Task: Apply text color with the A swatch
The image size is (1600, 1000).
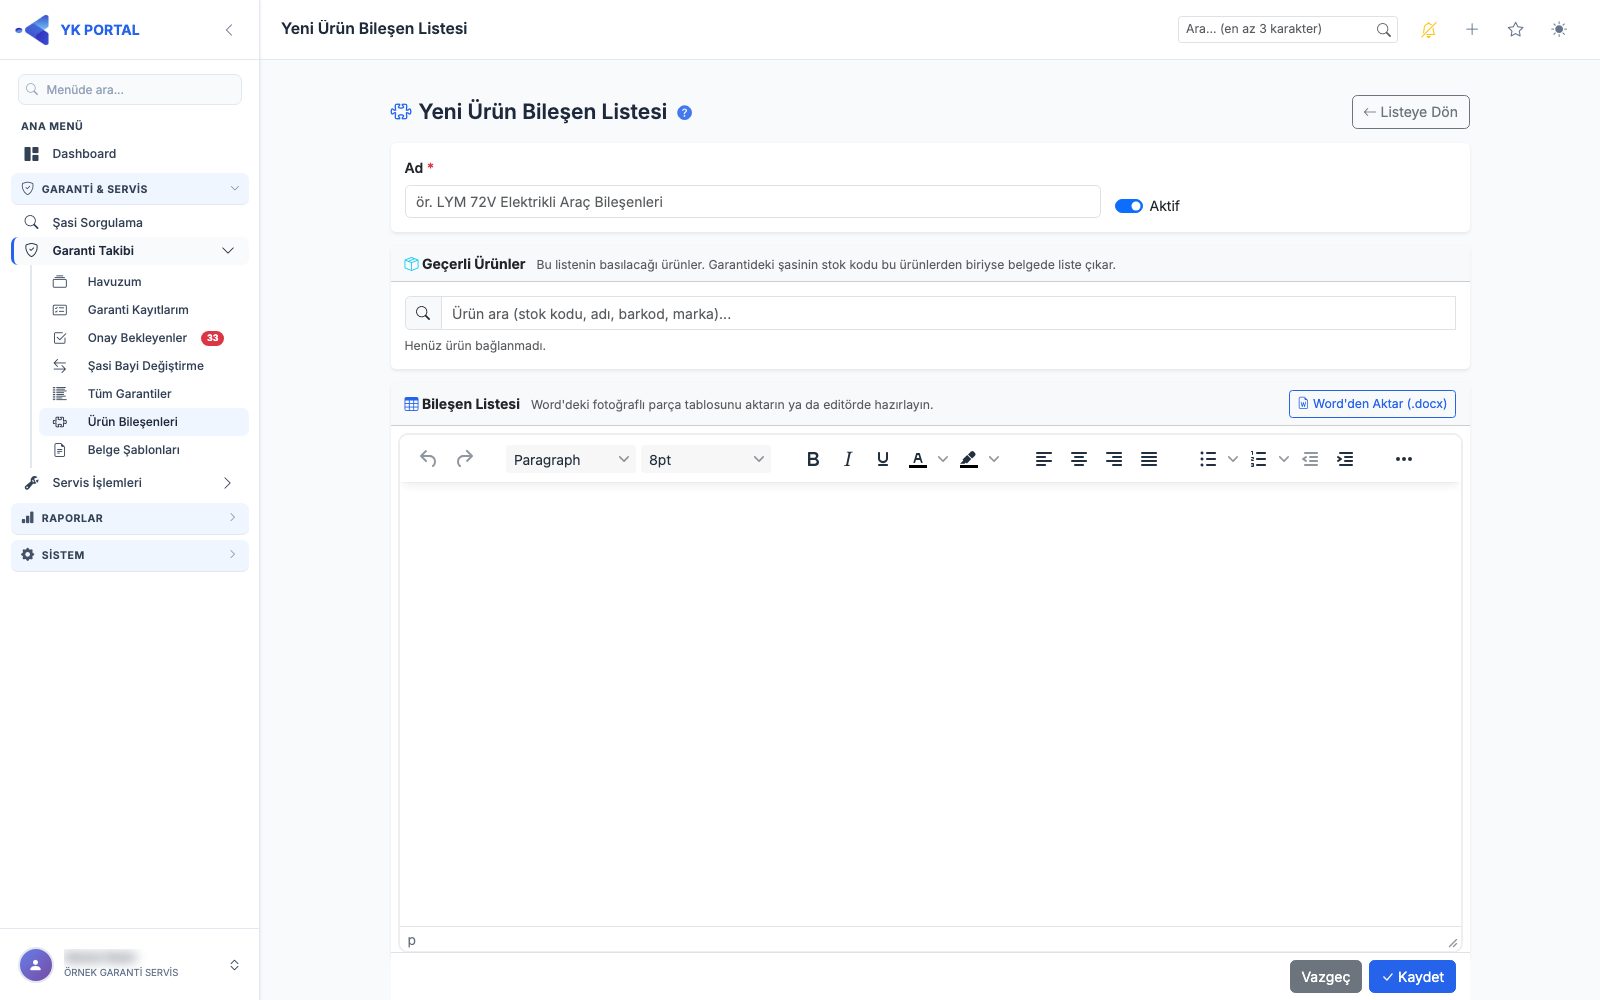Action: [x=918, y=459]
